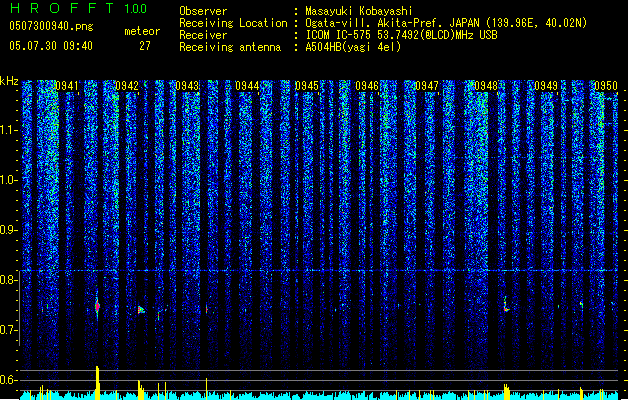Click the bright red meteor echo after 0941
The height and width of the screenshot is (400, 629).
click(97, 307)
